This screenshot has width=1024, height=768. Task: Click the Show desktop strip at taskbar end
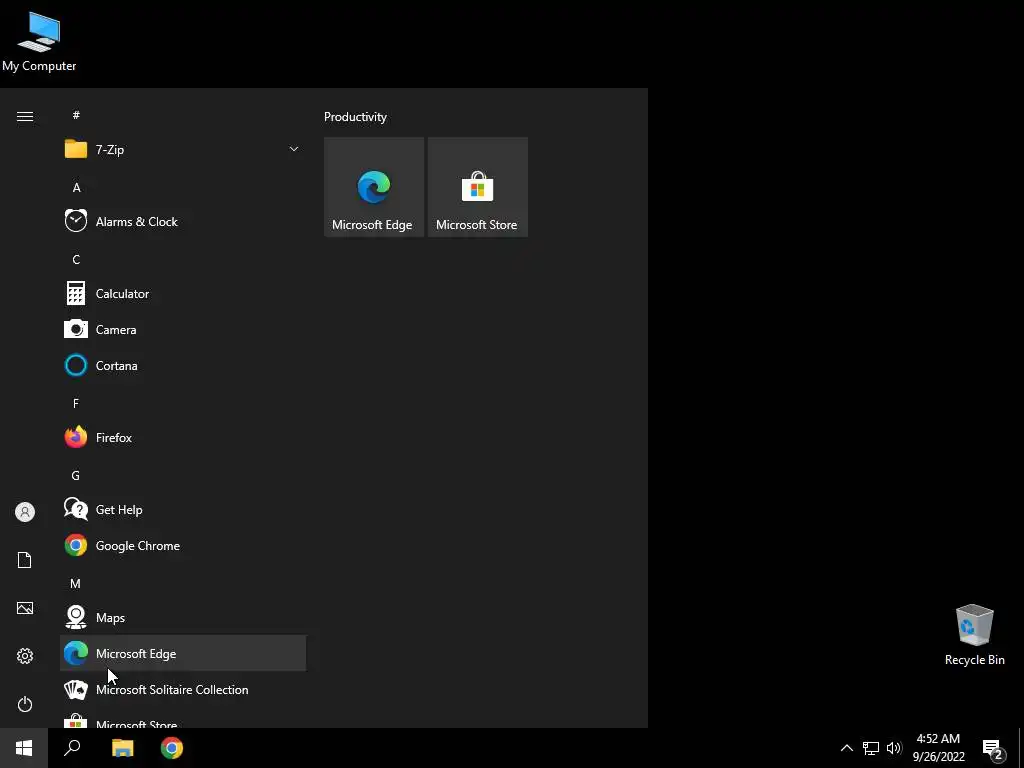tap(1021, 748)
